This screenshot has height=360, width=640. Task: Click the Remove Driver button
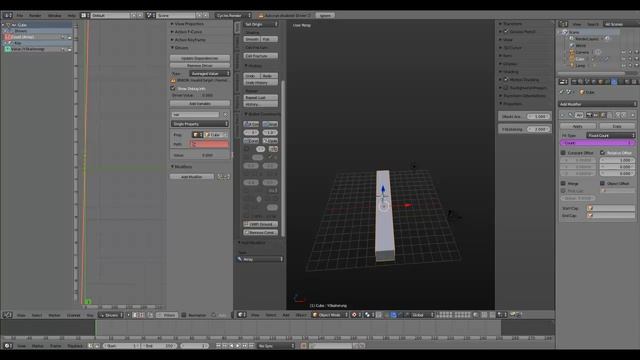point(200,65)
